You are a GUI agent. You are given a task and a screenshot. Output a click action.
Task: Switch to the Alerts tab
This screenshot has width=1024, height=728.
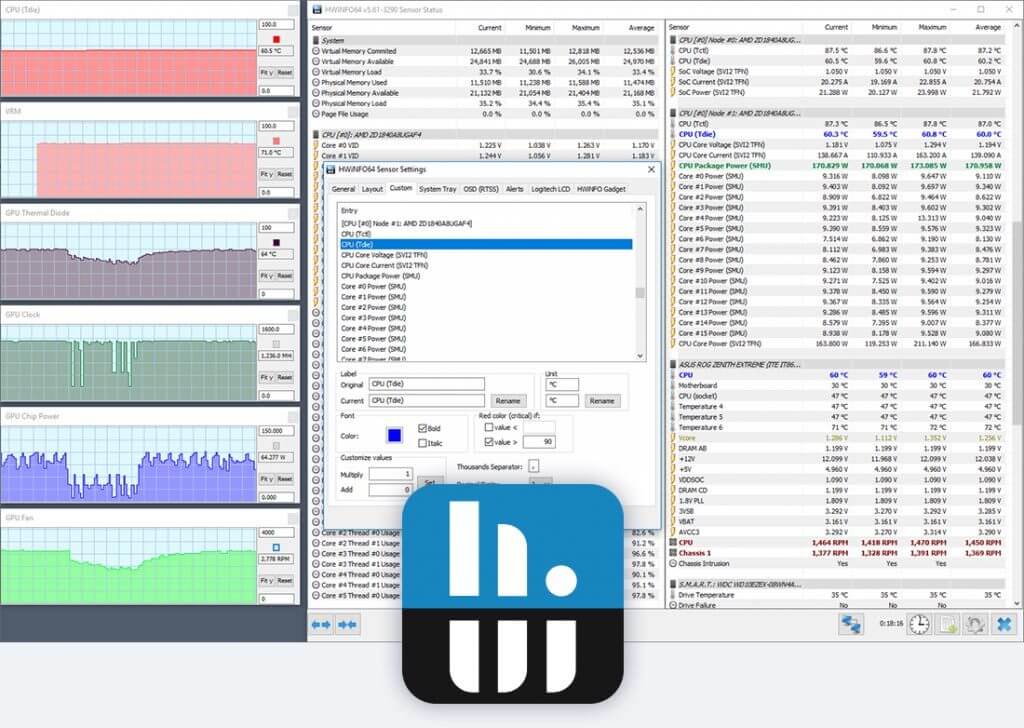514,188
